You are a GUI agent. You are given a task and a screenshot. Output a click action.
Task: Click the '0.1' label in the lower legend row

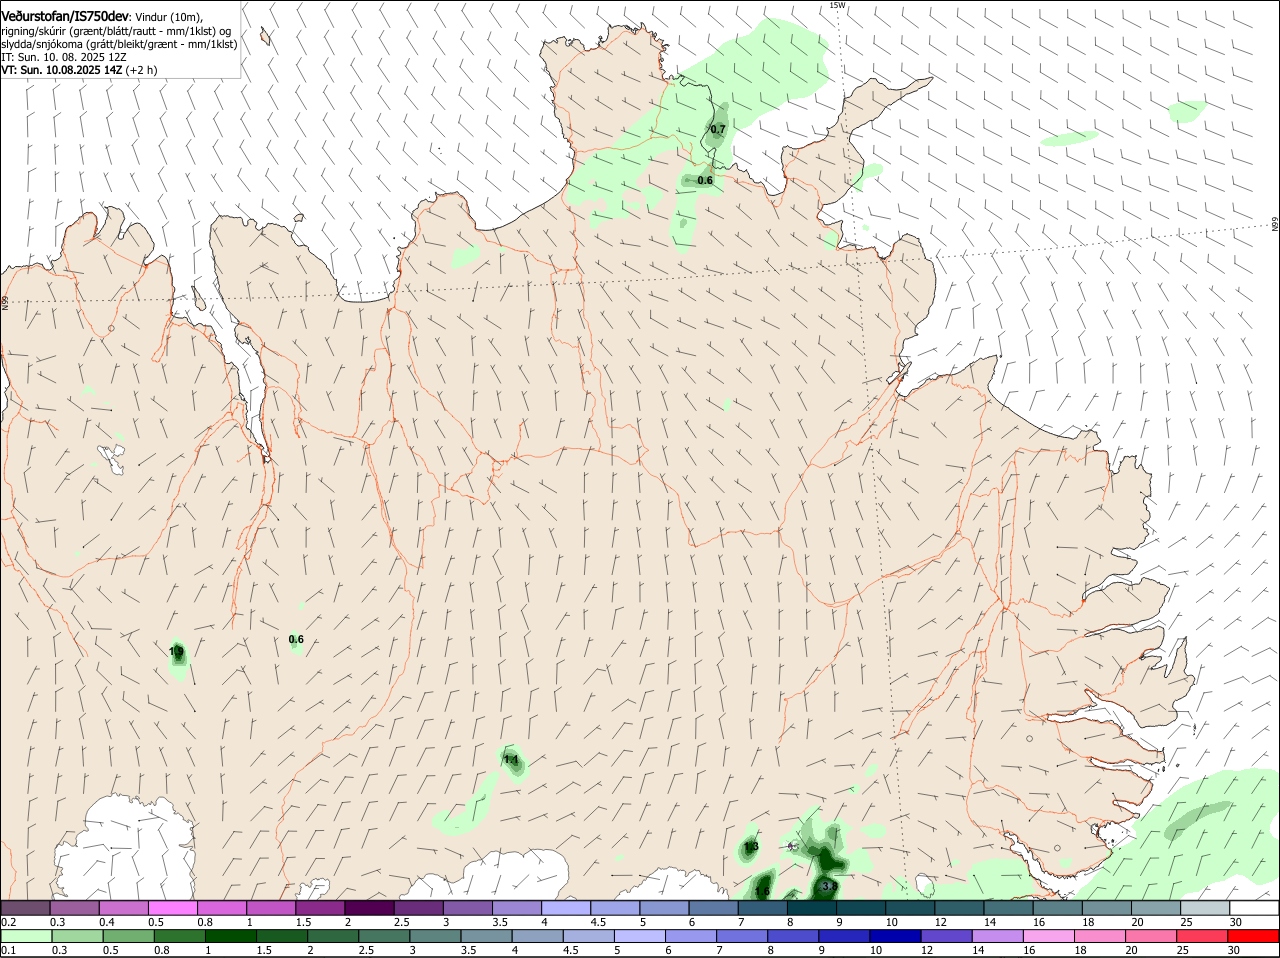pos(8,950)
